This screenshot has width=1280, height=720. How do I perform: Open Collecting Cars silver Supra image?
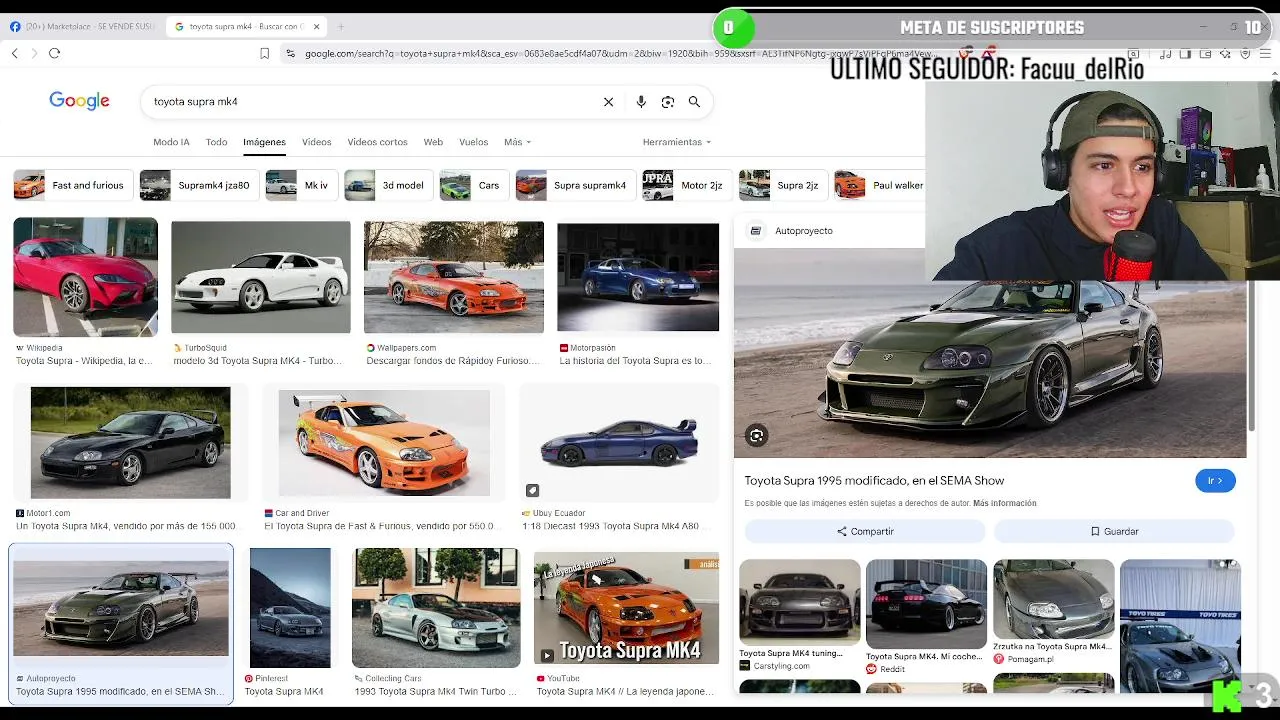[x=436, y=608]
